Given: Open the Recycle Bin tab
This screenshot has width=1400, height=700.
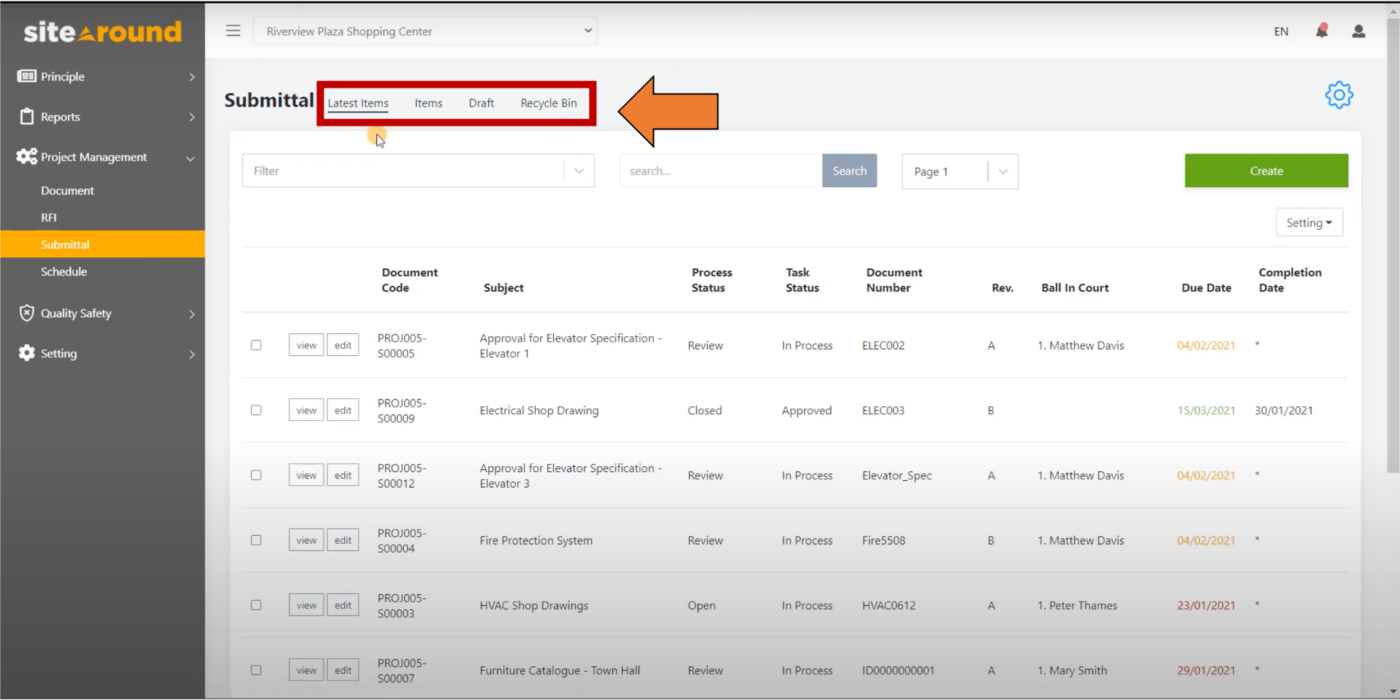Looking at the screenshot, I should click(x=548, y=103).
